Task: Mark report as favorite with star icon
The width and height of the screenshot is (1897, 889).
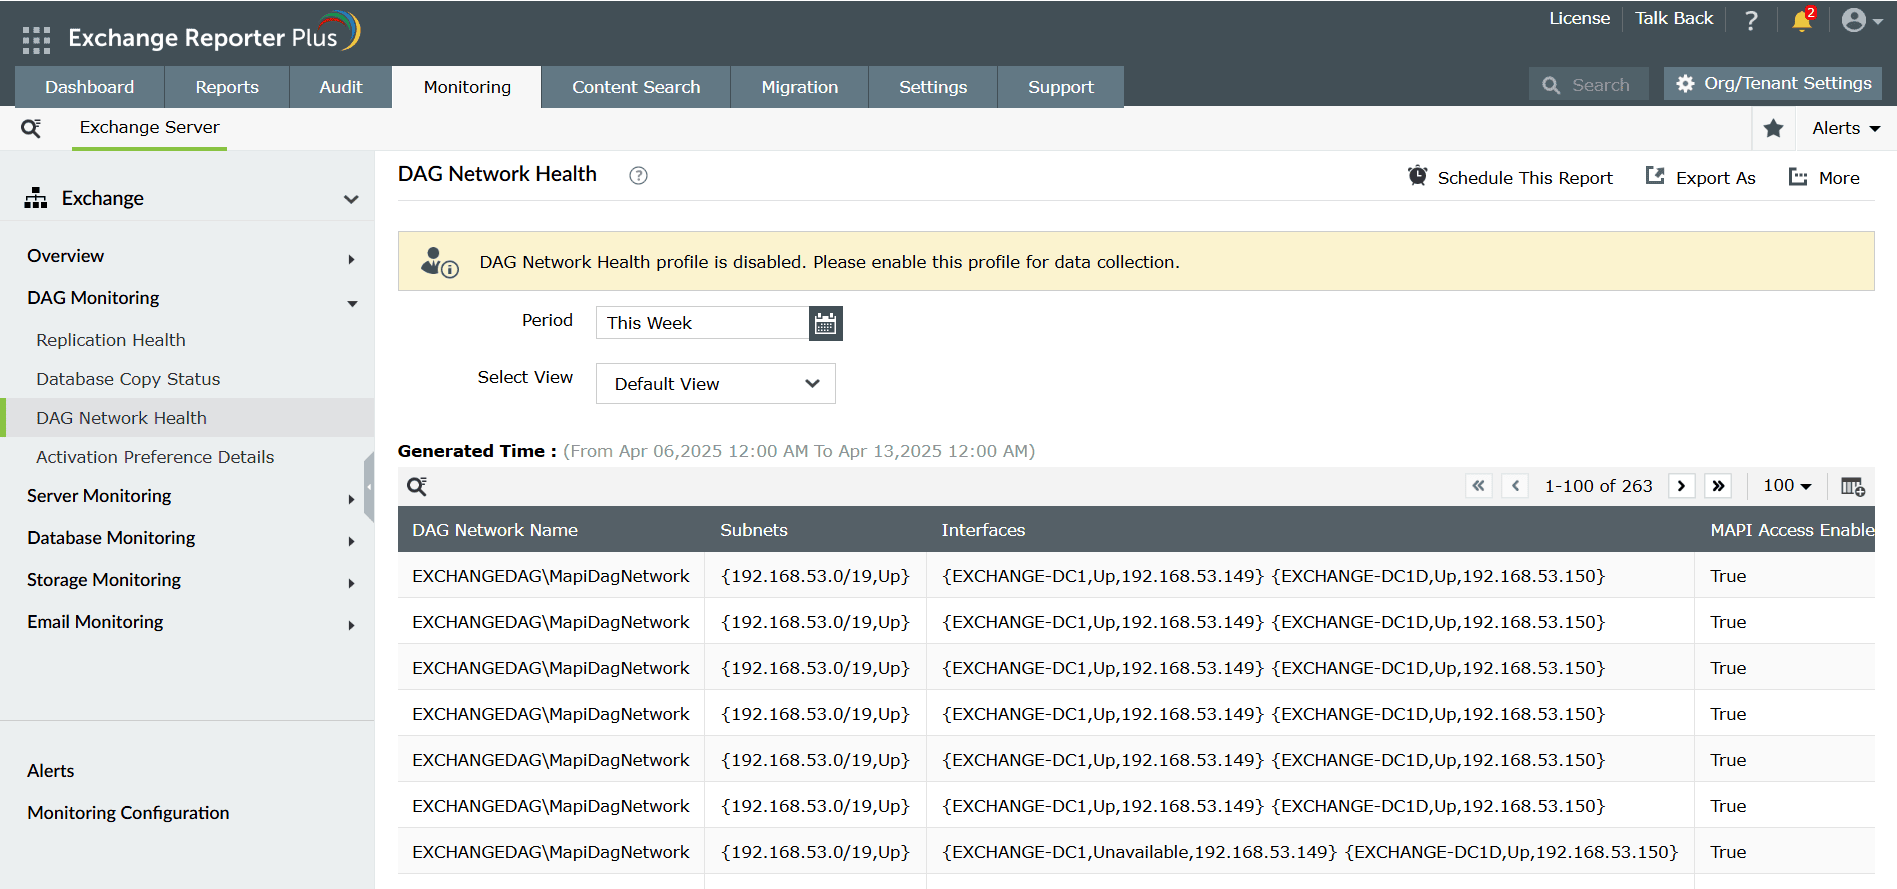Action: point(1774,128)
